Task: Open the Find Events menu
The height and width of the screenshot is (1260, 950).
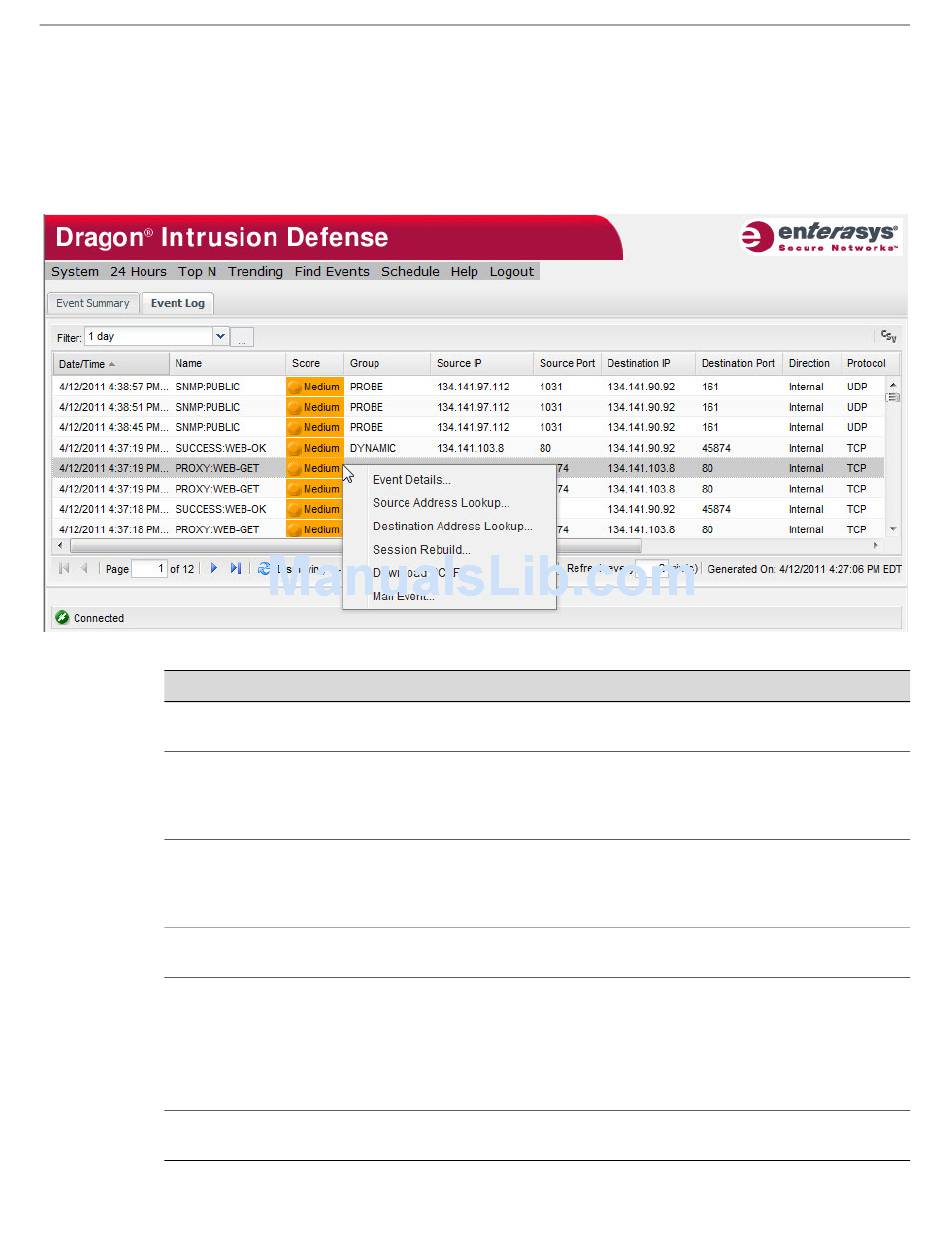Action: 332,271
